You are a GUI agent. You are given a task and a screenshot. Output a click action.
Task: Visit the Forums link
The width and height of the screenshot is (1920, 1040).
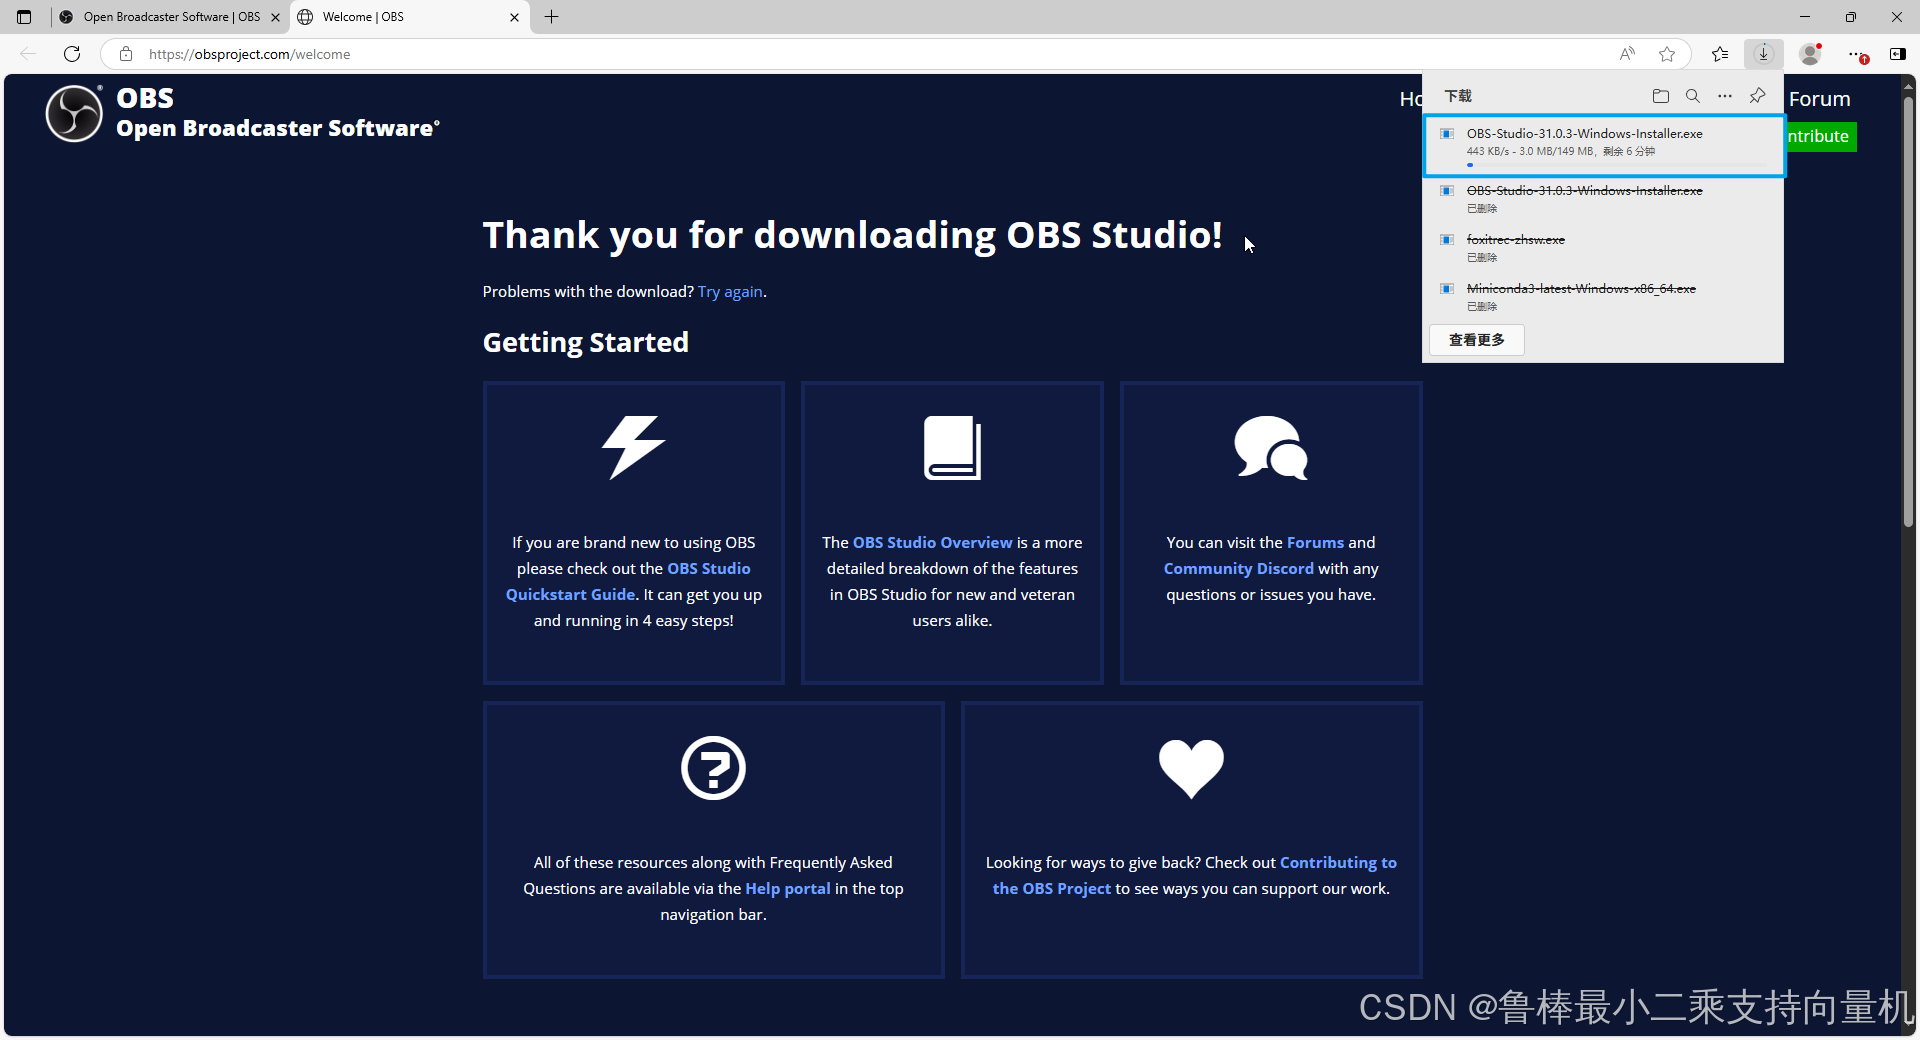coord(1315,543)
